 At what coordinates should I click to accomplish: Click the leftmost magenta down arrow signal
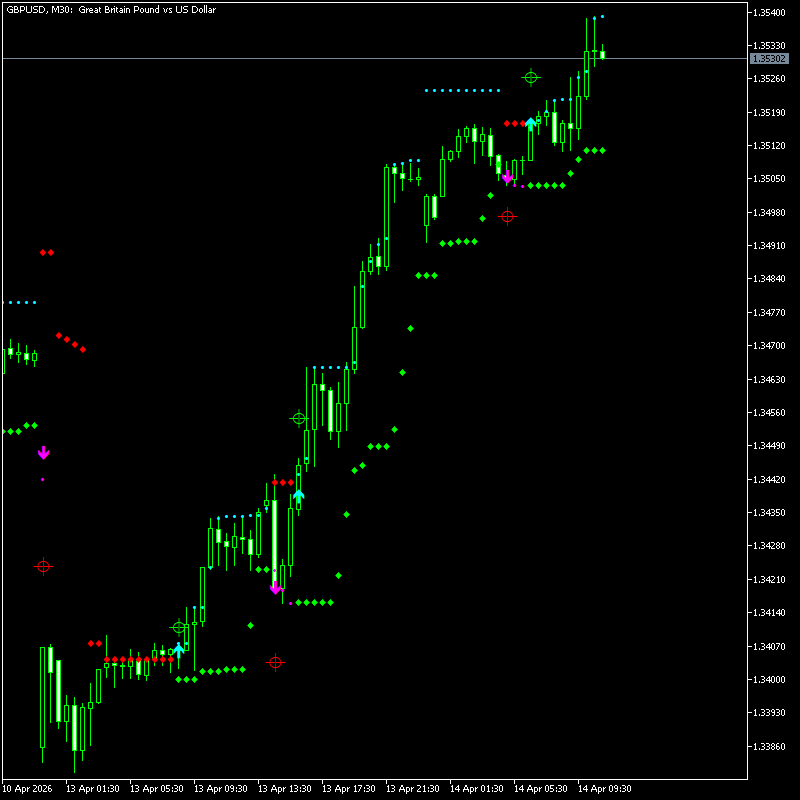coord(43,453)
